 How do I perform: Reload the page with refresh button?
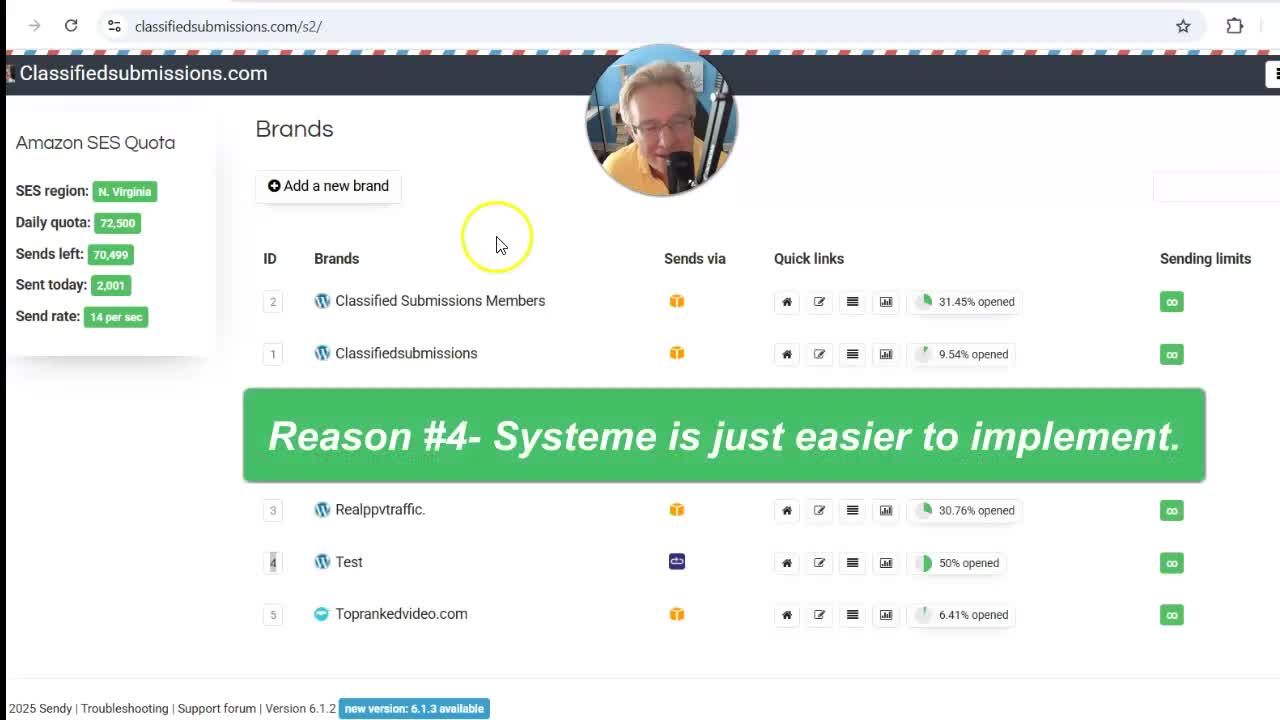tap(71, 26)
